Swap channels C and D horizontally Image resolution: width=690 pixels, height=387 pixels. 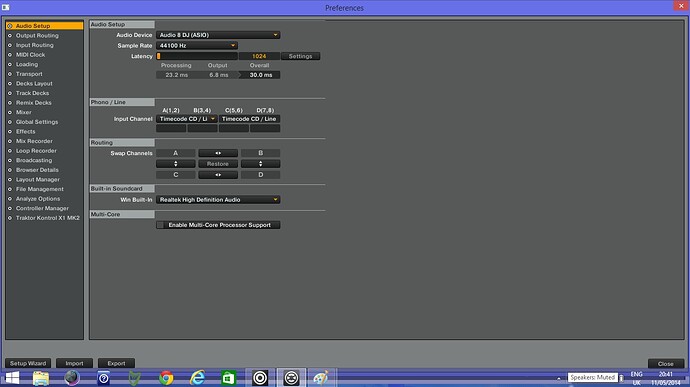point(218,175)
